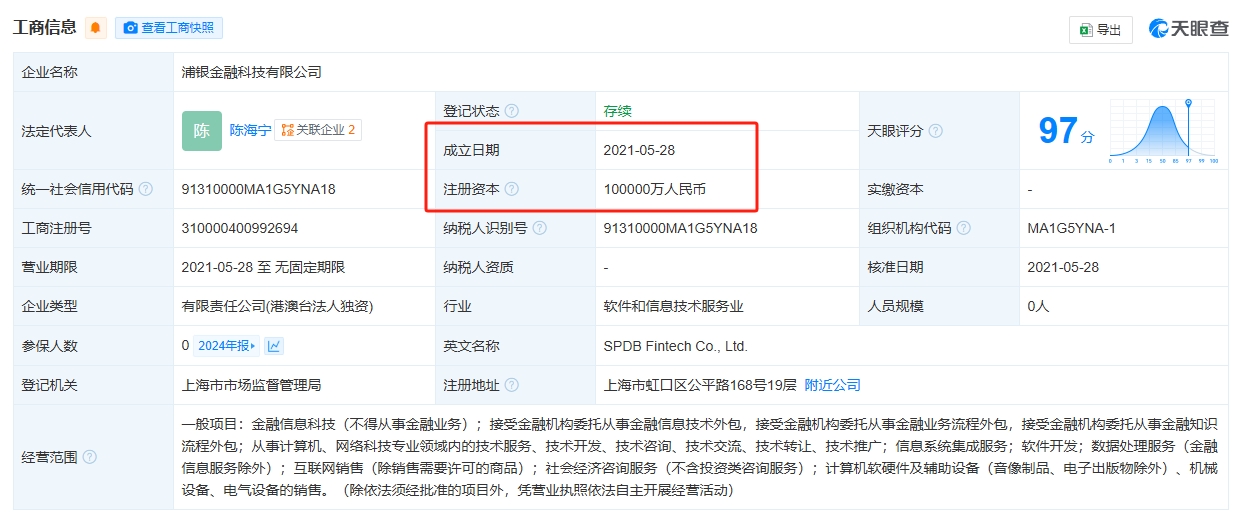Screen dimensions: 1236x512
Task: Click the 陈 avatar tile
Action: (202, 131)
